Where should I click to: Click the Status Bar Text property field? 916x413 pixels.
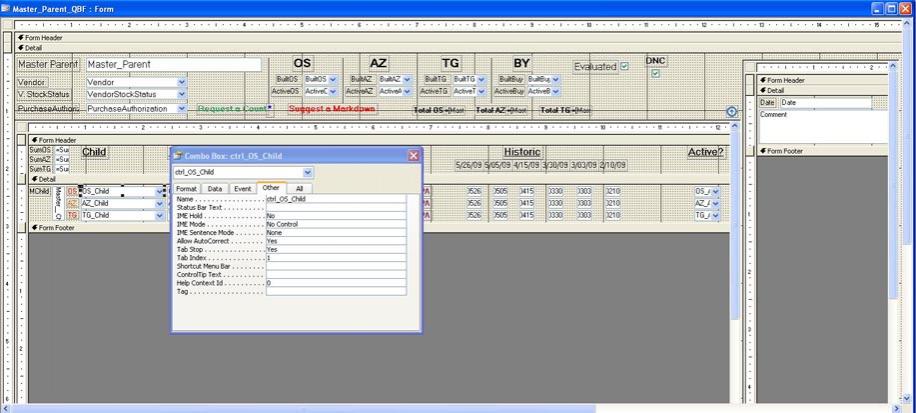click(336, 207)
